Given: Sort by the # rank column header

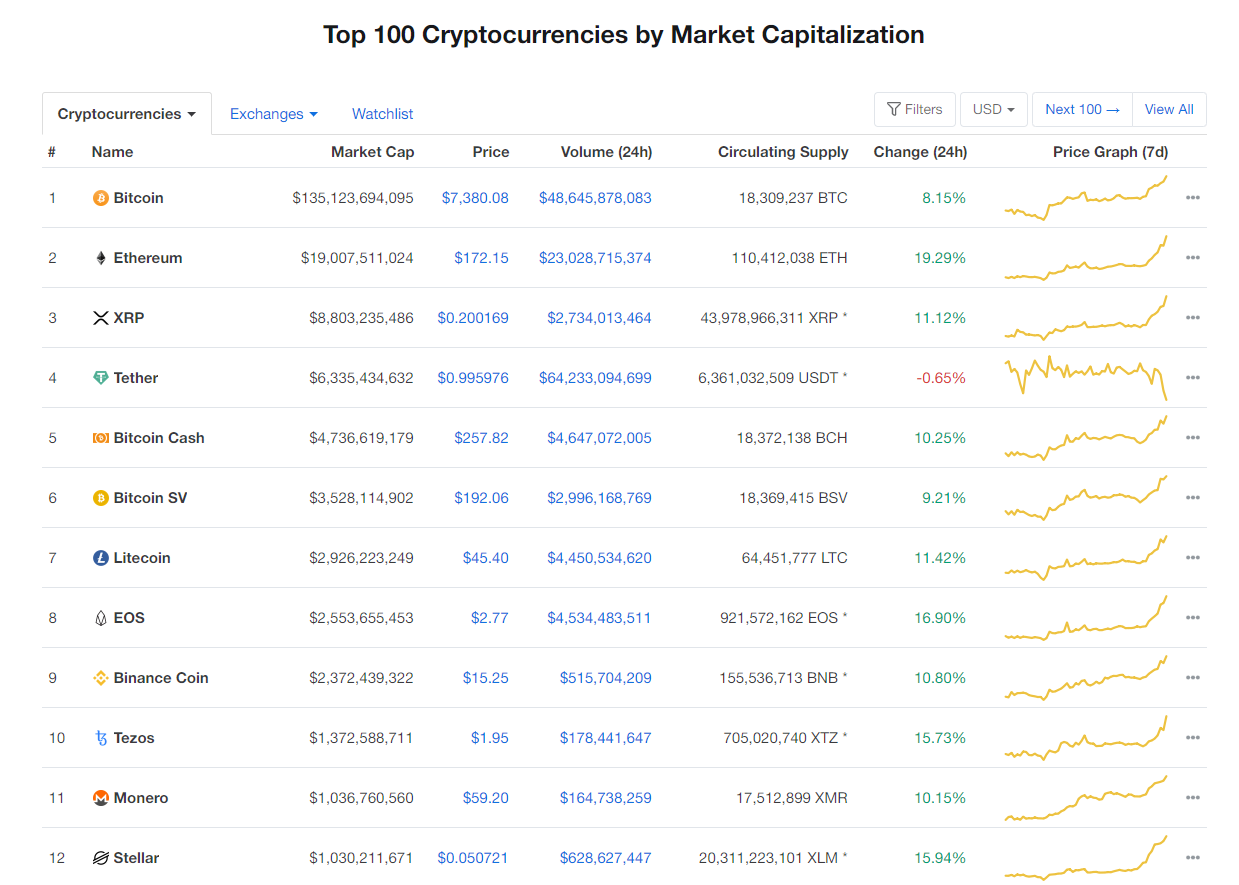Looking at the screenshot, I should [x=52, y=152].
